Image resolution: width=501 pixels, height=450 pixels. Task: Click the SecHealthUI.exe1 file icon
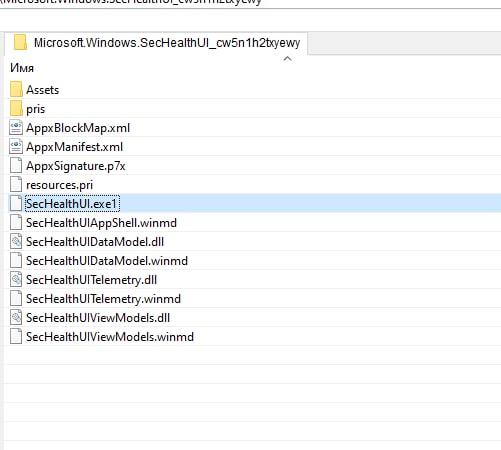[x=16, y=203]
